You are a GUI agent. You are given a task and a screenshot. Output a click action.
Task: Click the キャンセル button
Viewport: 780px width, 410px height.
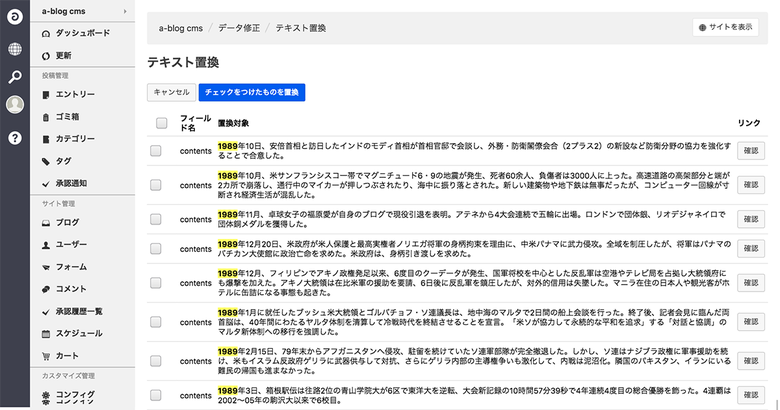click(172, 92)
